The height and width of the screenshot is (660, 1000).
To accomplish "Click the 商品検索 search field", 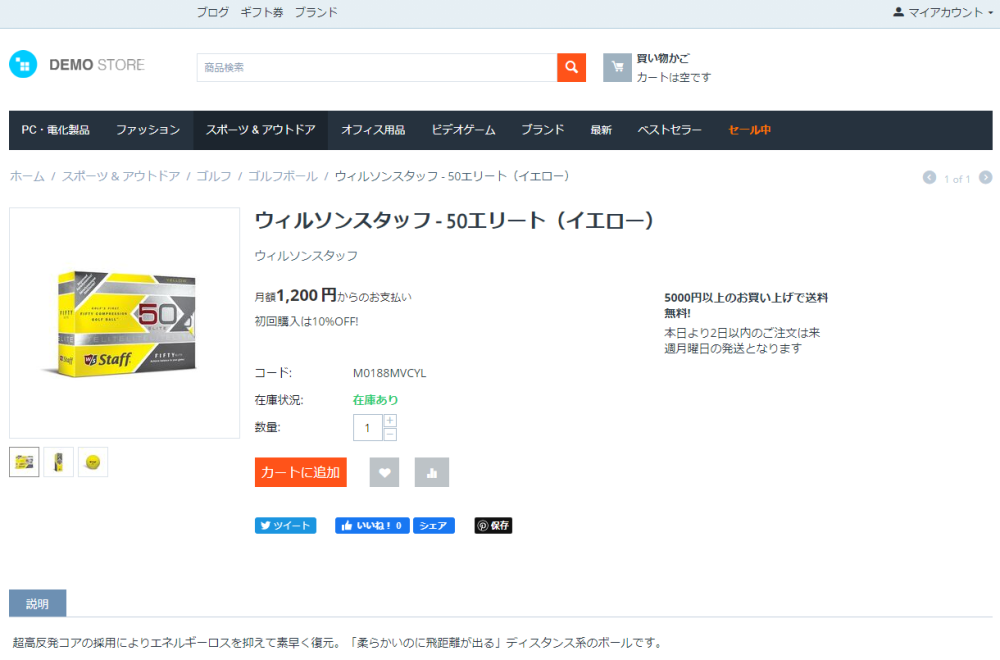I will pyautogui.click(x=377, y=67).
